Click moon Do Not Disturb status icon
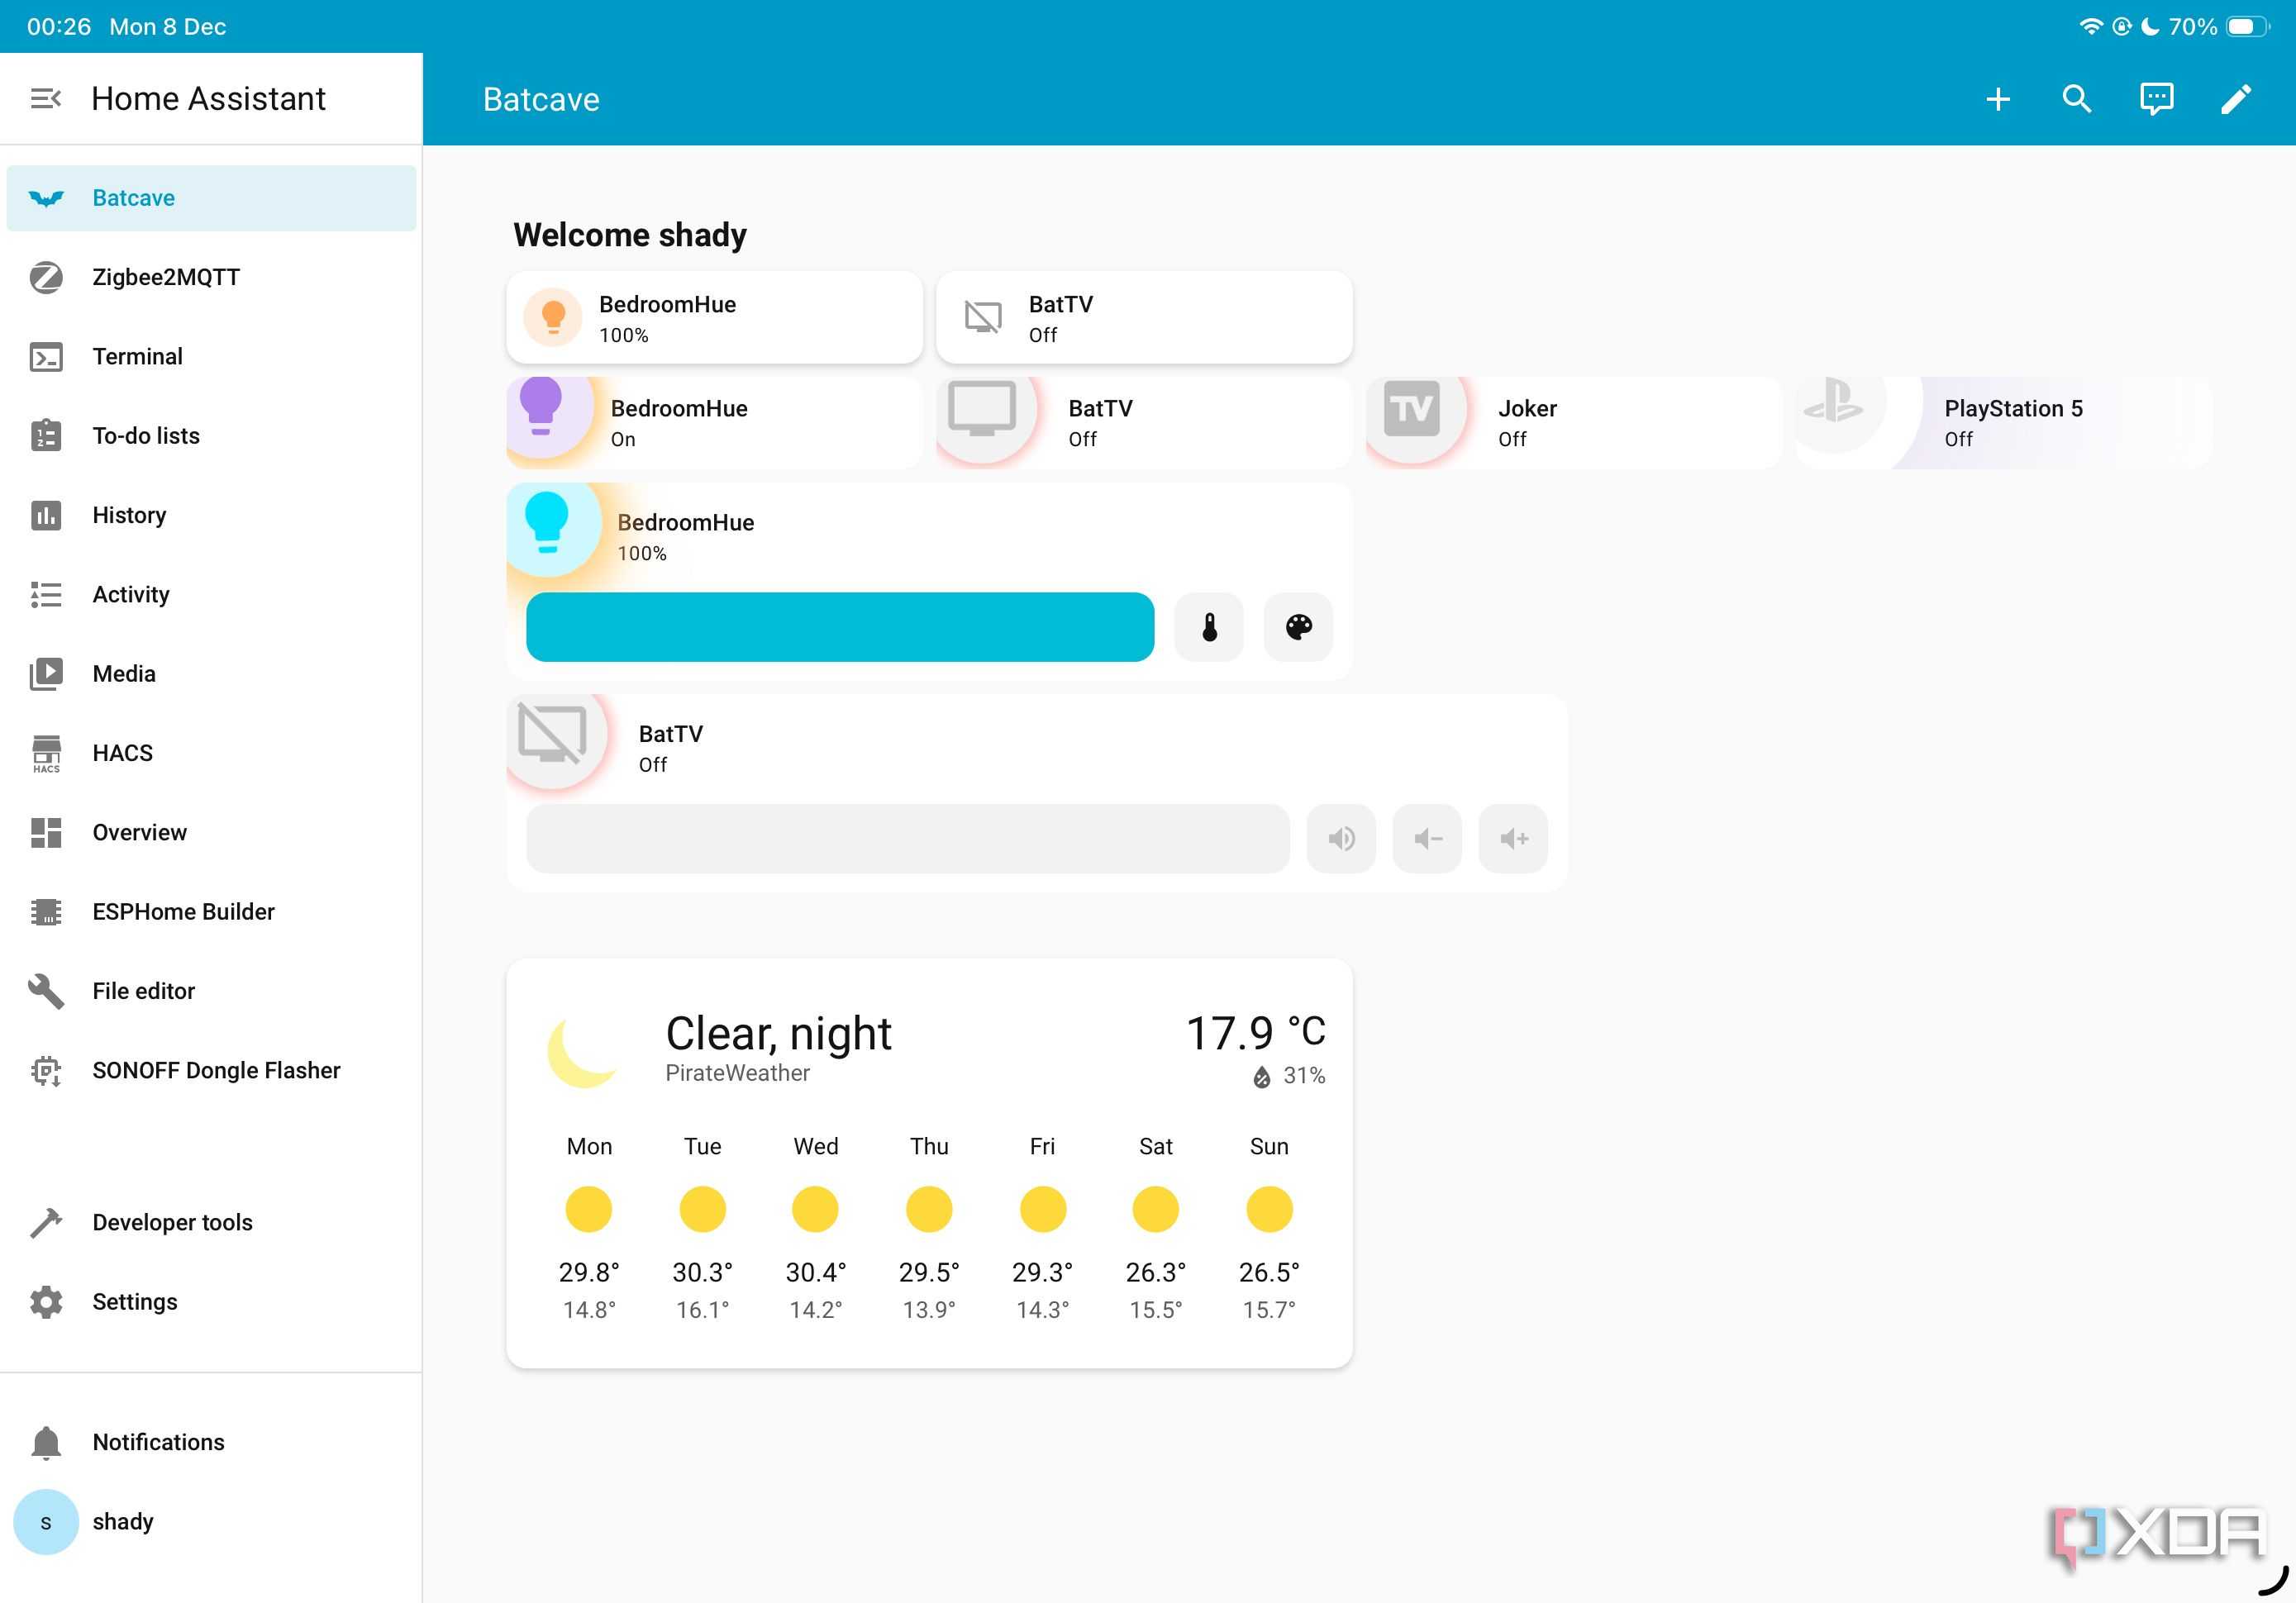Screen dimensions: 2296x1603 pyautogui.click(x=2149, y=26)
